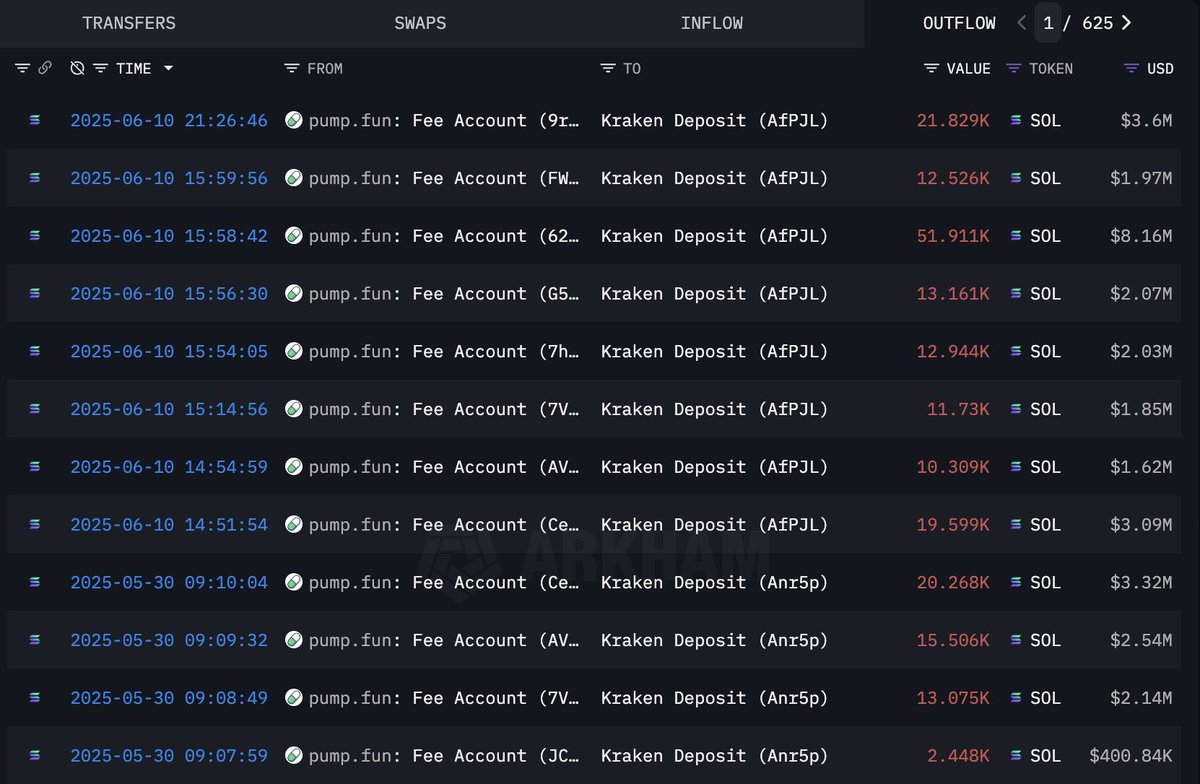The width and height of the screenshot is (1200, 784).
Task: Click the $1.85M USD amount
Action: (x=1141, y=409)
